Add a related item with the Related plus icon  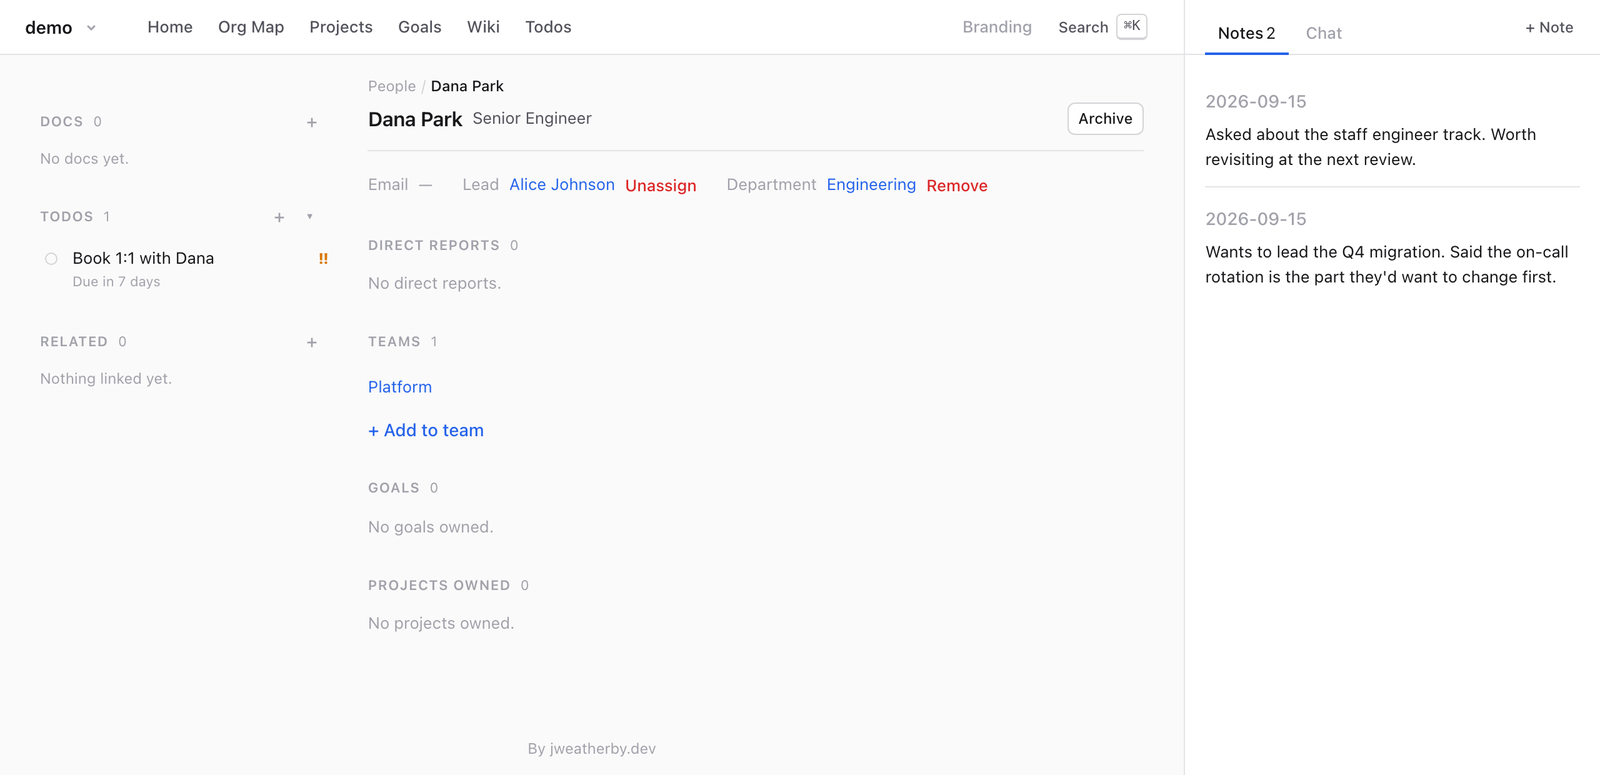click(x=312, y=342)
